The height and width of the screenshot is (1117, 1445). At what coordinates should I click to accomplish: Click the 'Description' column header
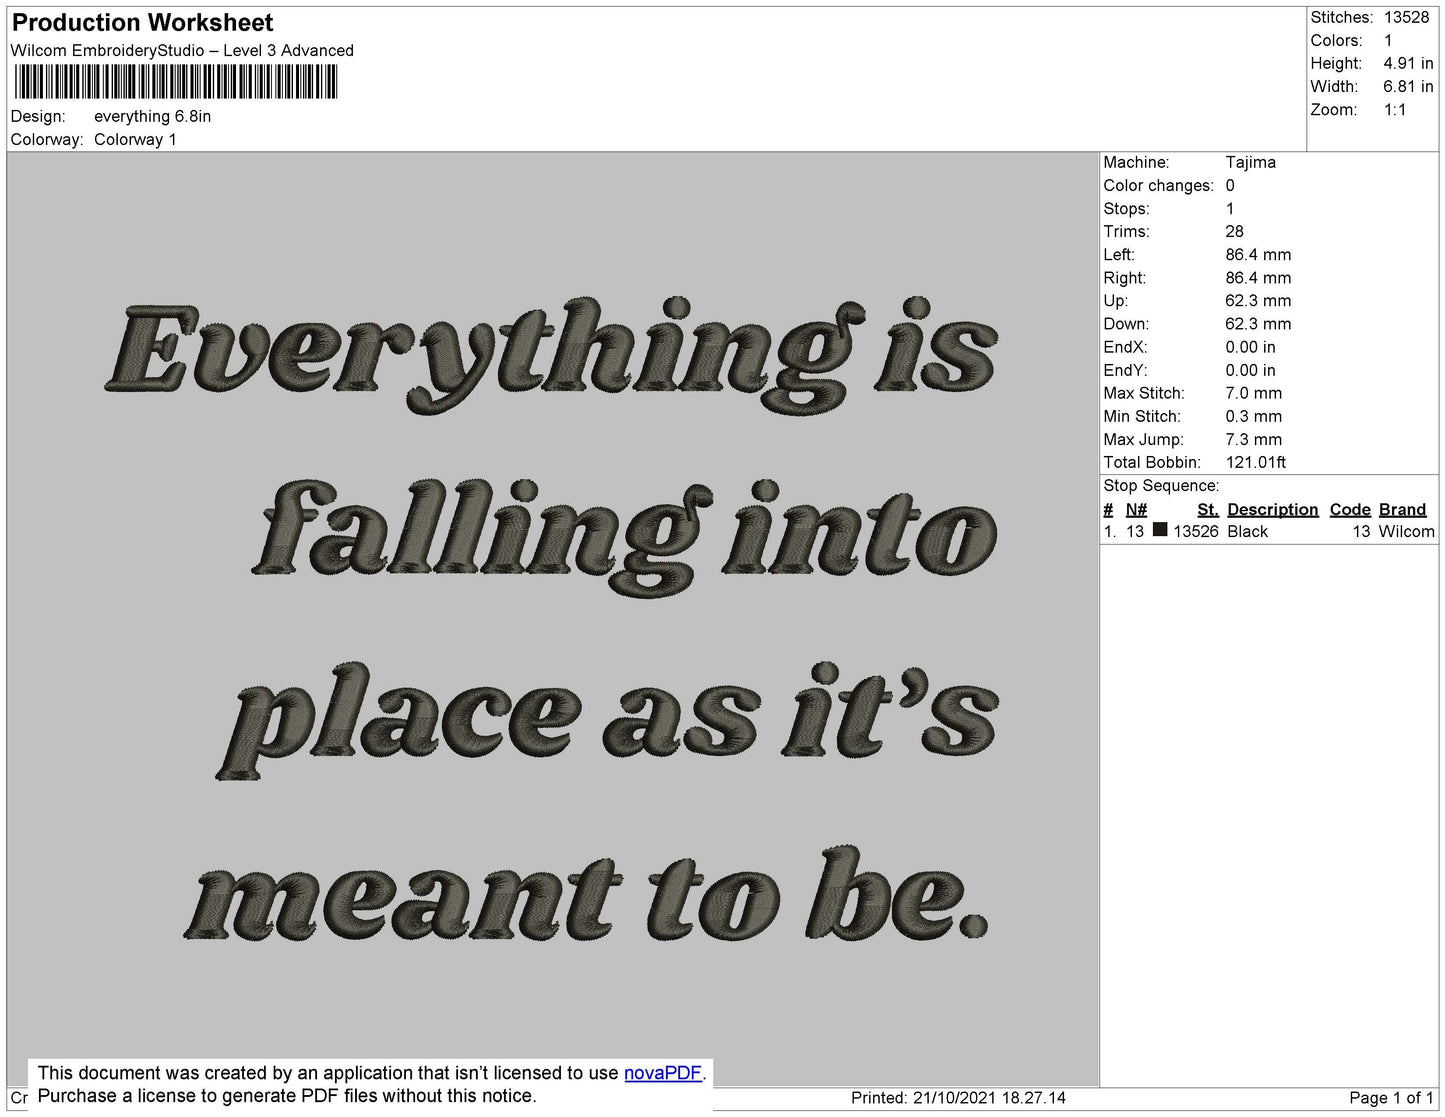point(1273,509)
